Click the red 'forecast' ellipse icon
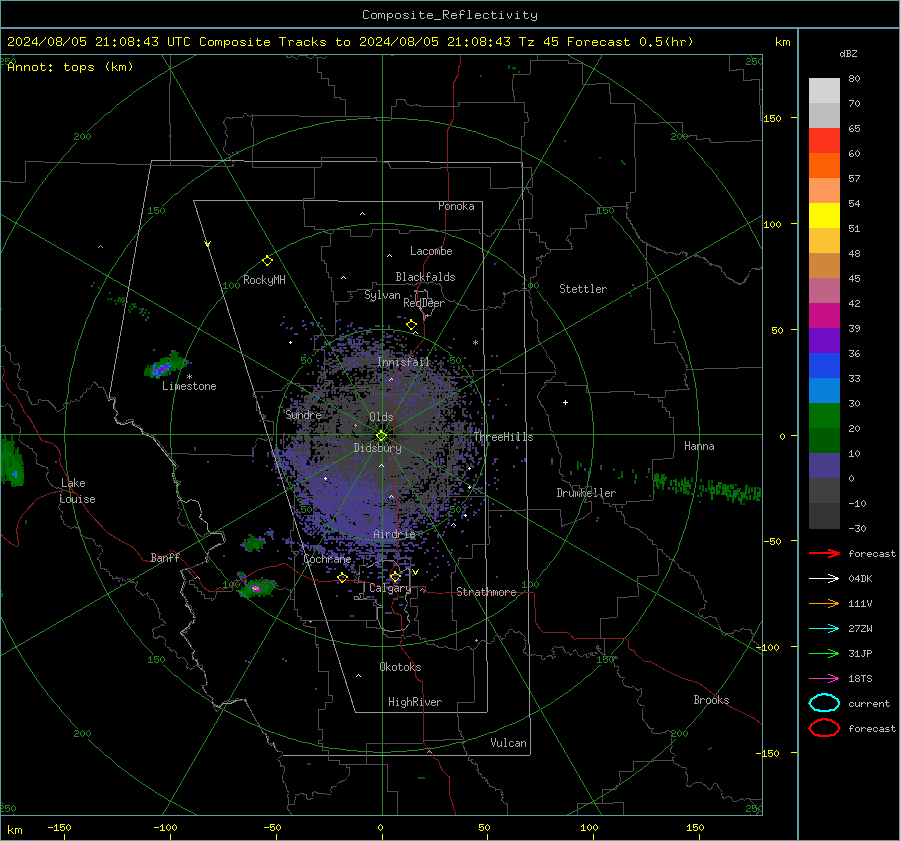 [x=824, y=728]
